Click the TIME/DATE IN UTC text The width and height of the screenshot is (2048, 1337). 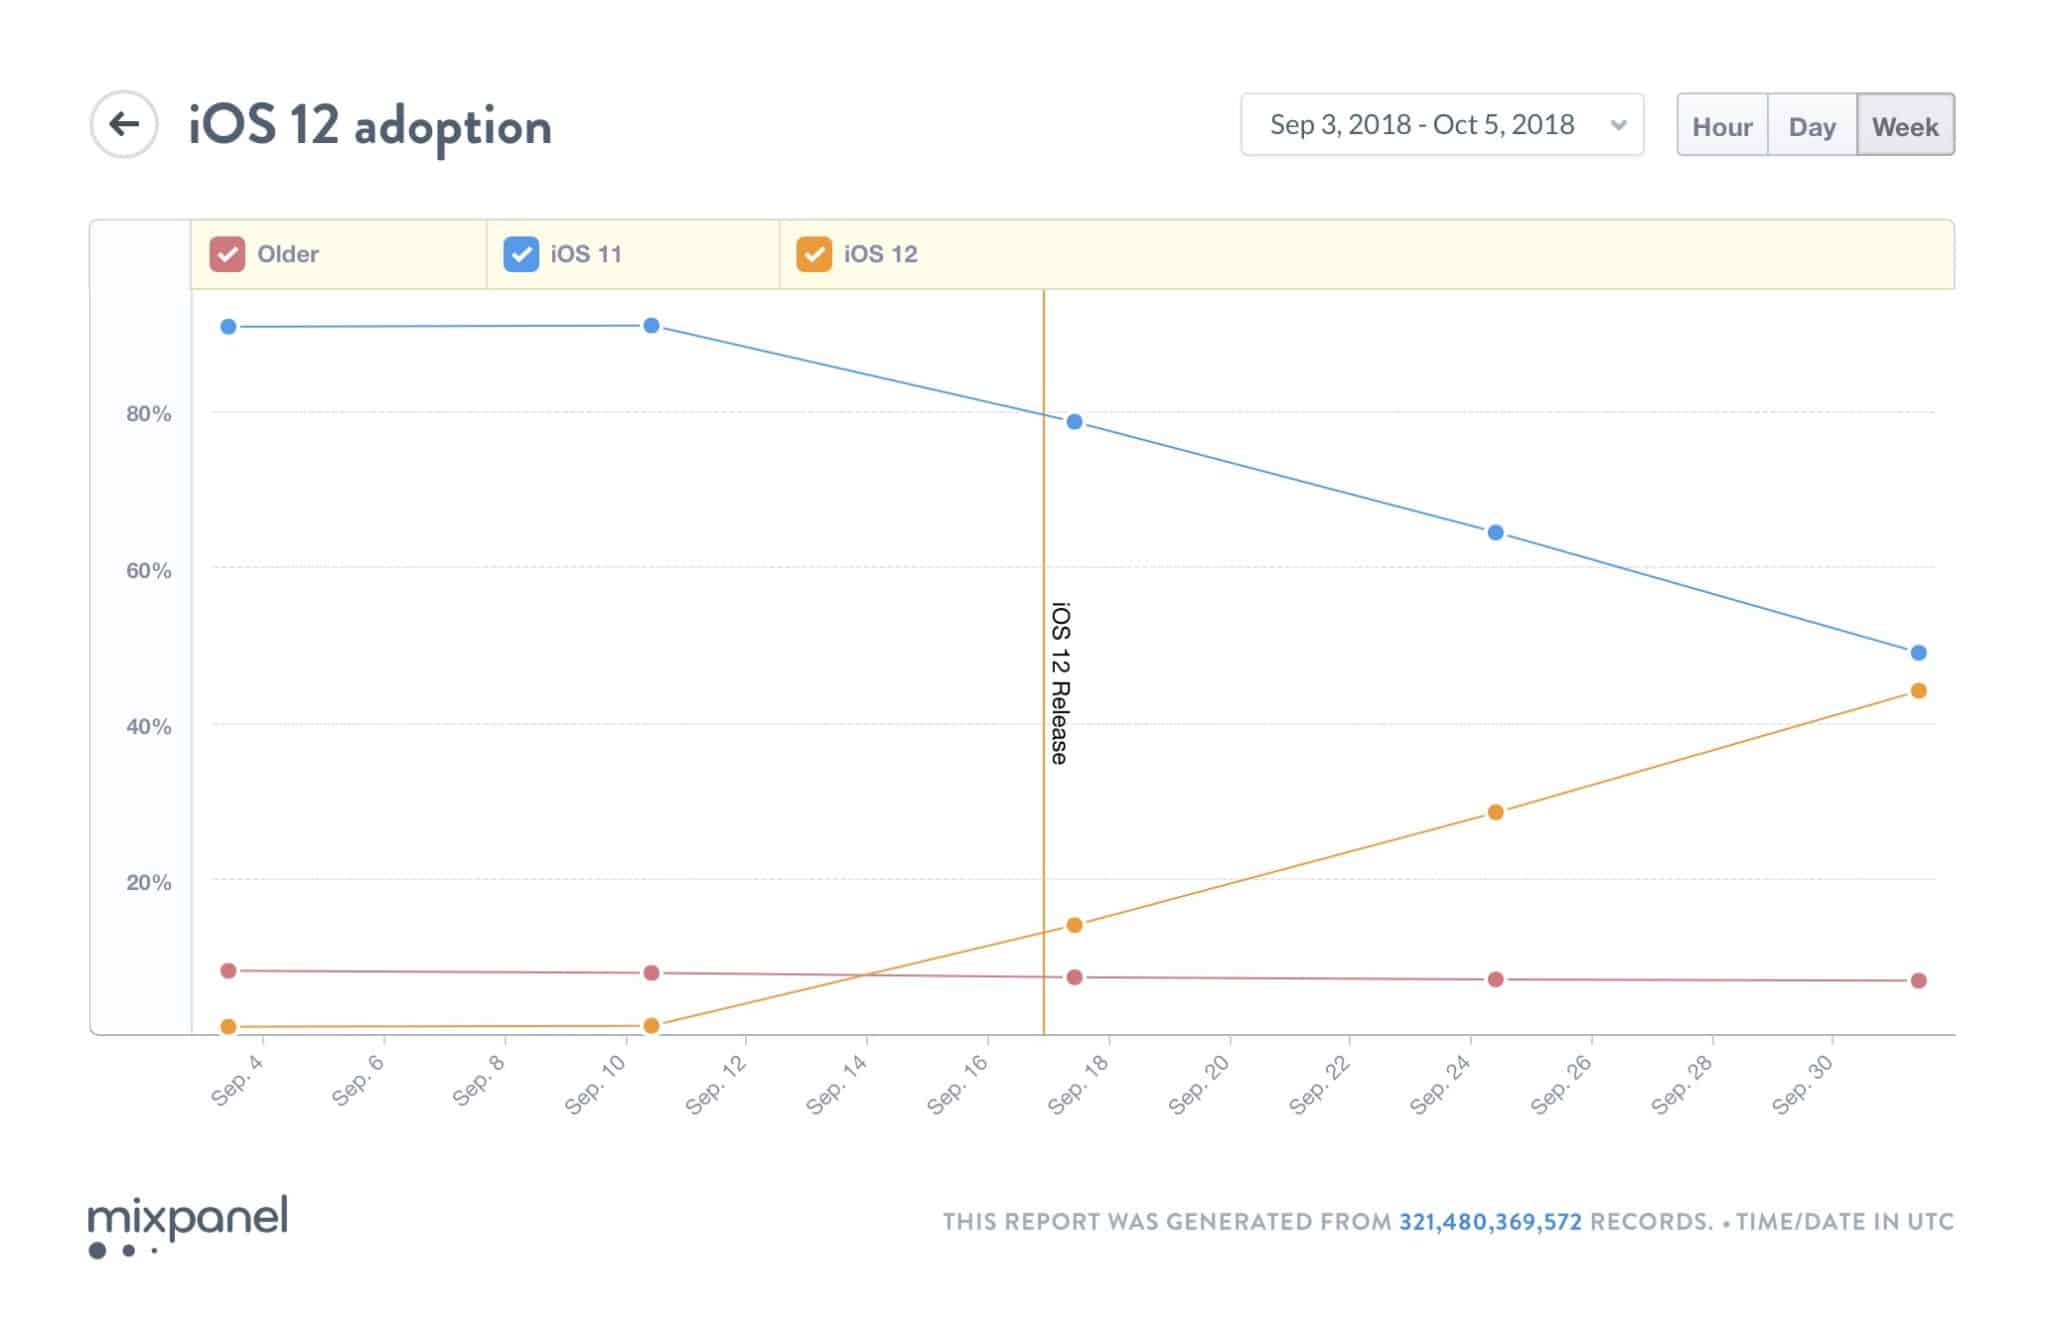click(x=1844, y=1222)
